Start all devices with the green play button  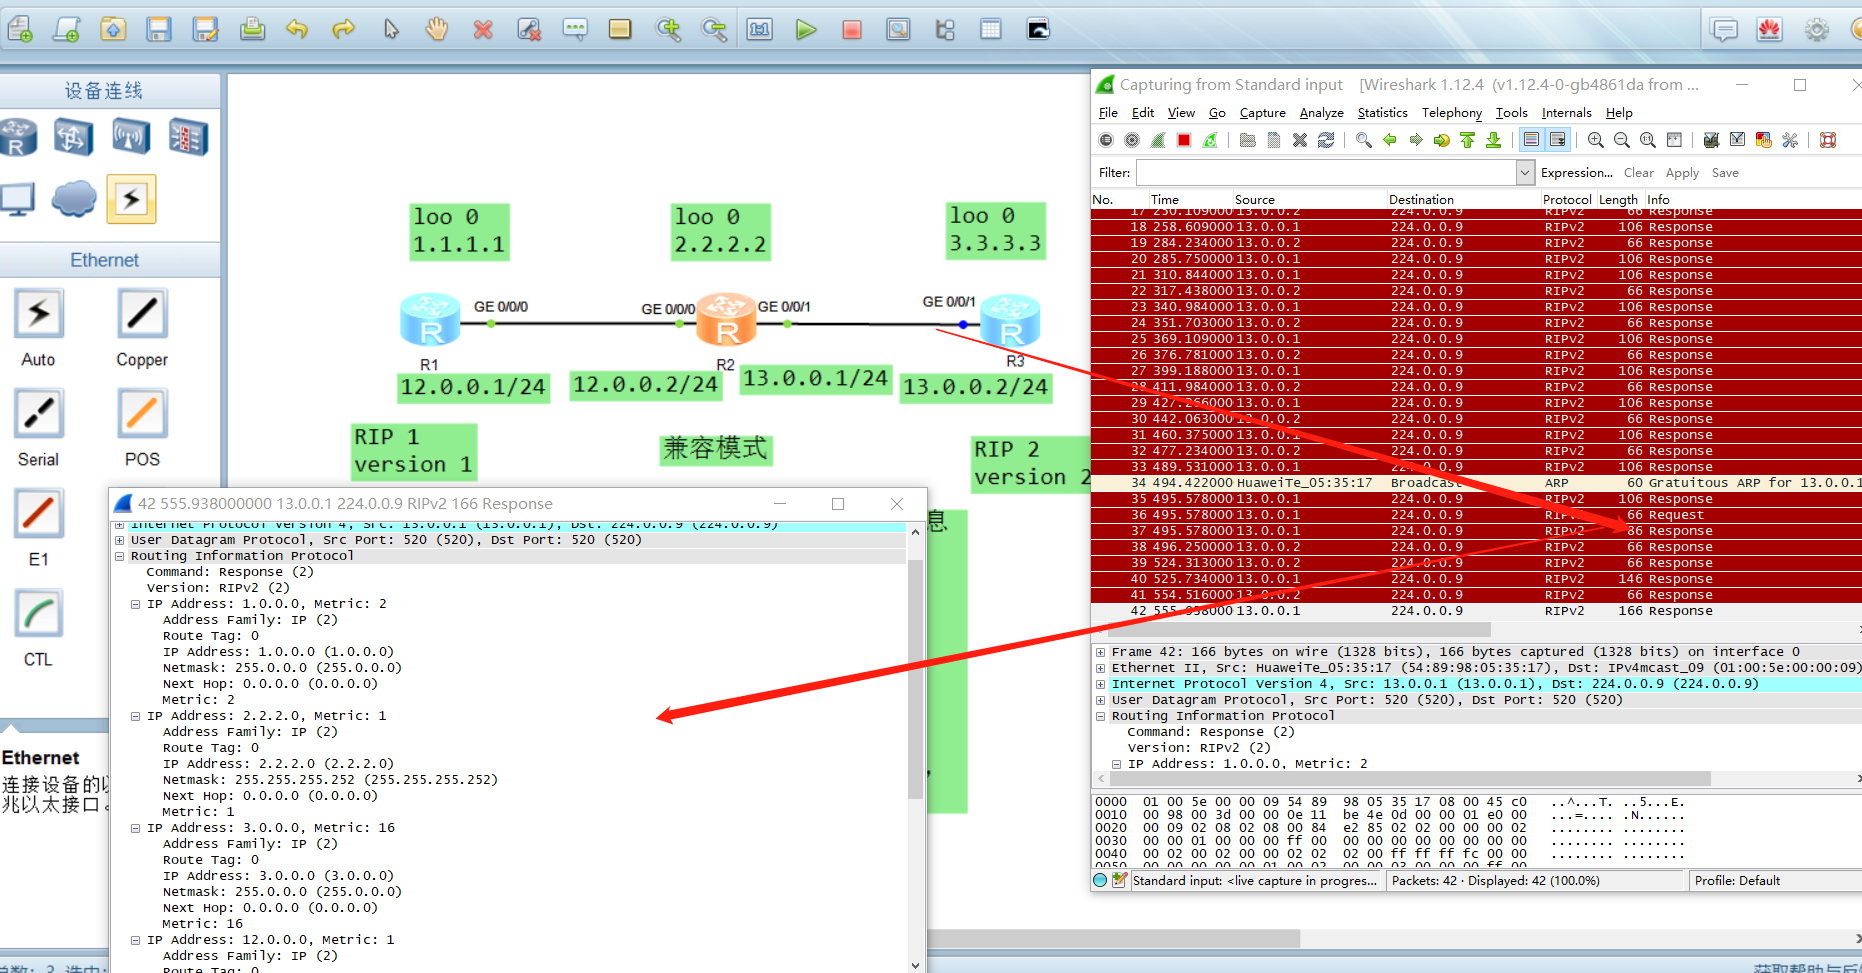point(806,29)
